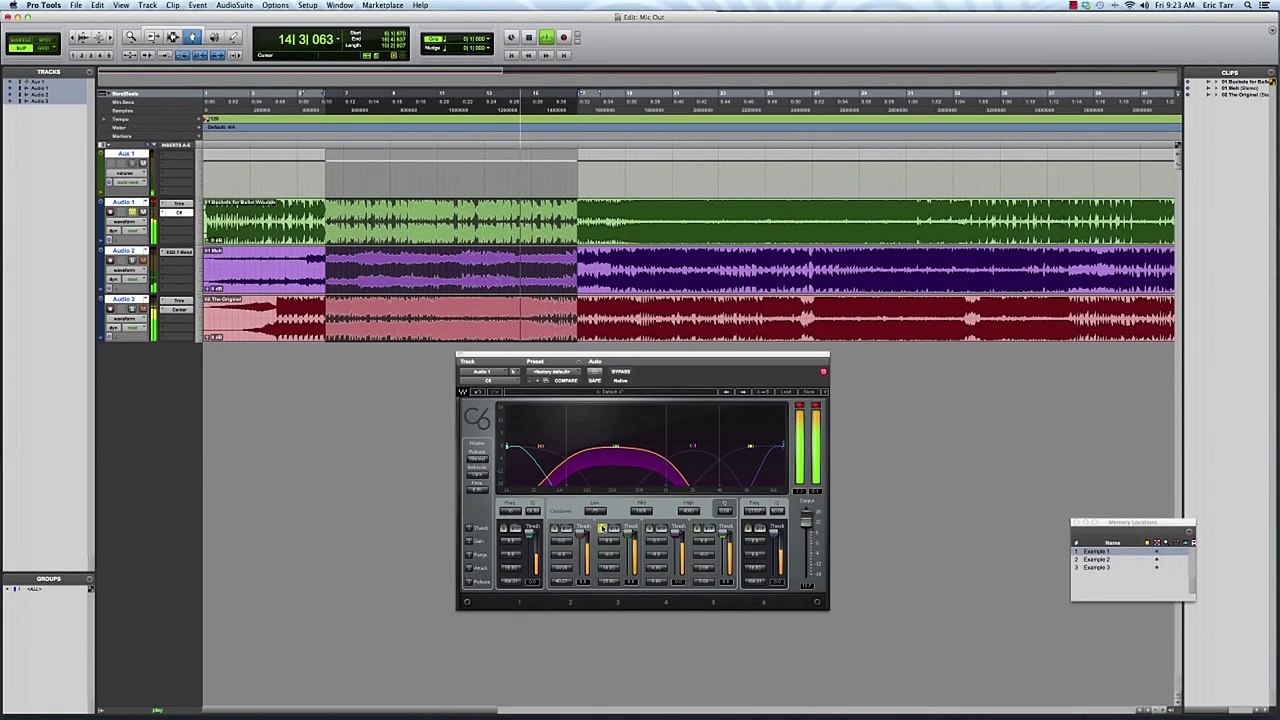Toggle Solo on Audio 1 track

(x=132, y=212)
